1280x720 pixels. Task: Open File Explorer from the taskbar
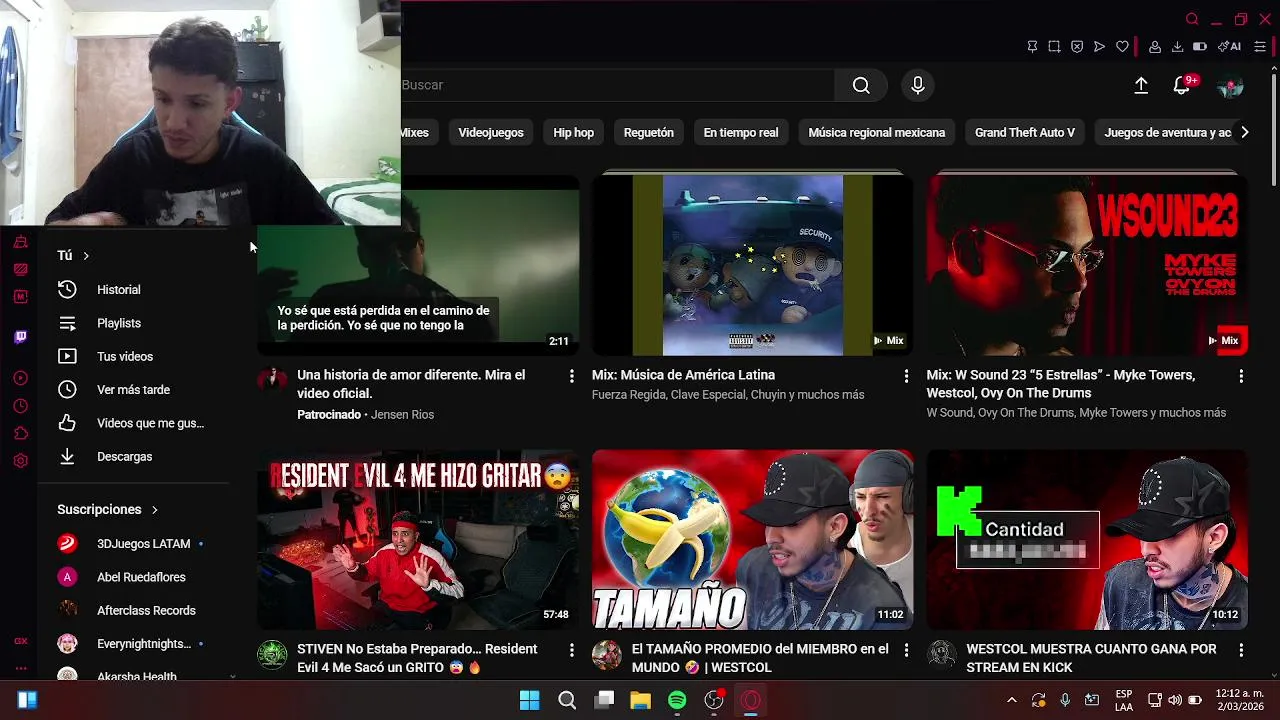coord(640,701)
